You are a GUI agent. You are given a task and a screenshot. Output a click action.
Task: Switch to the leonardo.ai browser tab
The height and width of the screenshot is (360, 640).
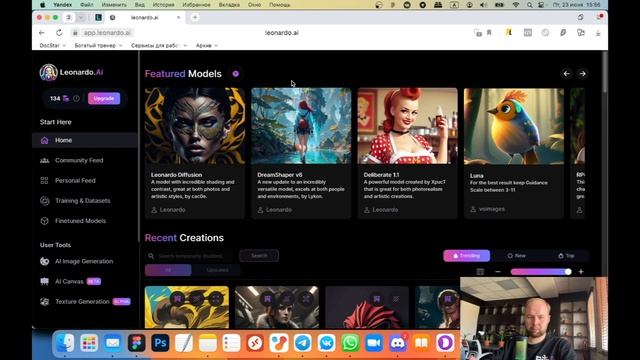[x=145, y=18]
